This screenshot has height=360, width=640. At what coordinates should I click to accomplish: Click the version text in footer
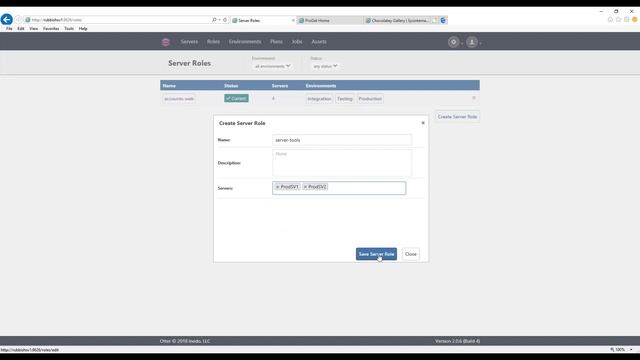[x=457, y=341]
